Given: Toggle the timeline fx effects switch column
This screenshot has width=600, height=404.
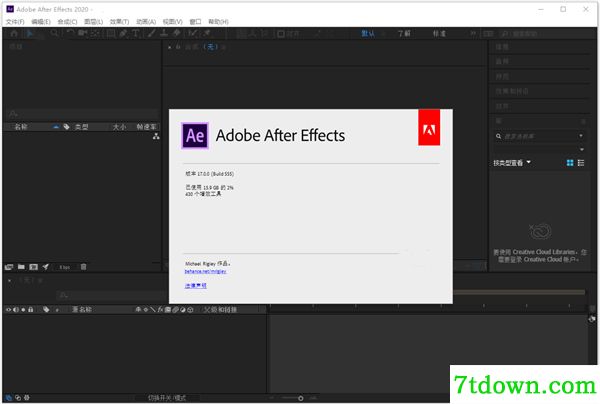Looking at the screenshot, I should (x=161, y=310).
